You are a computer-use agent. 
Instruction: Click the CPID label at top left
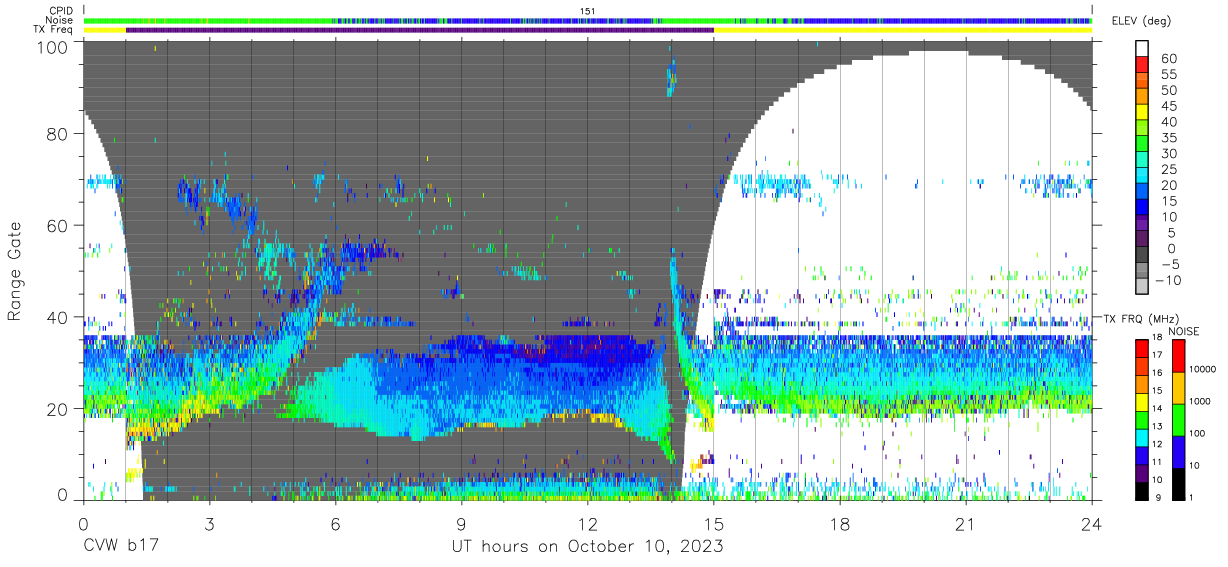click(x=59, y=11)
